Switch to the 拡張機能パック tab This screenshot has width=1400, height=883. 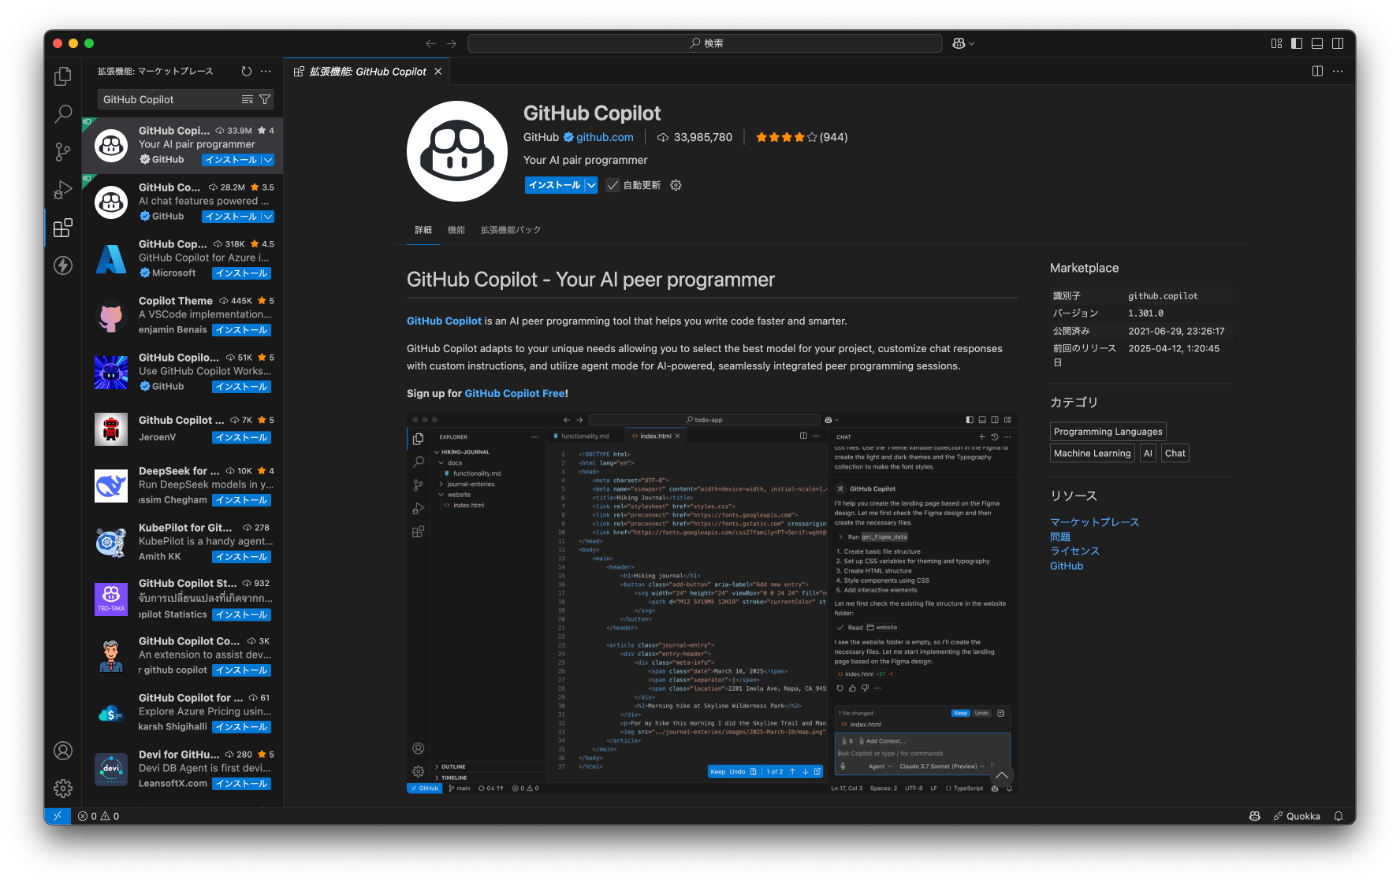(511, 230)
